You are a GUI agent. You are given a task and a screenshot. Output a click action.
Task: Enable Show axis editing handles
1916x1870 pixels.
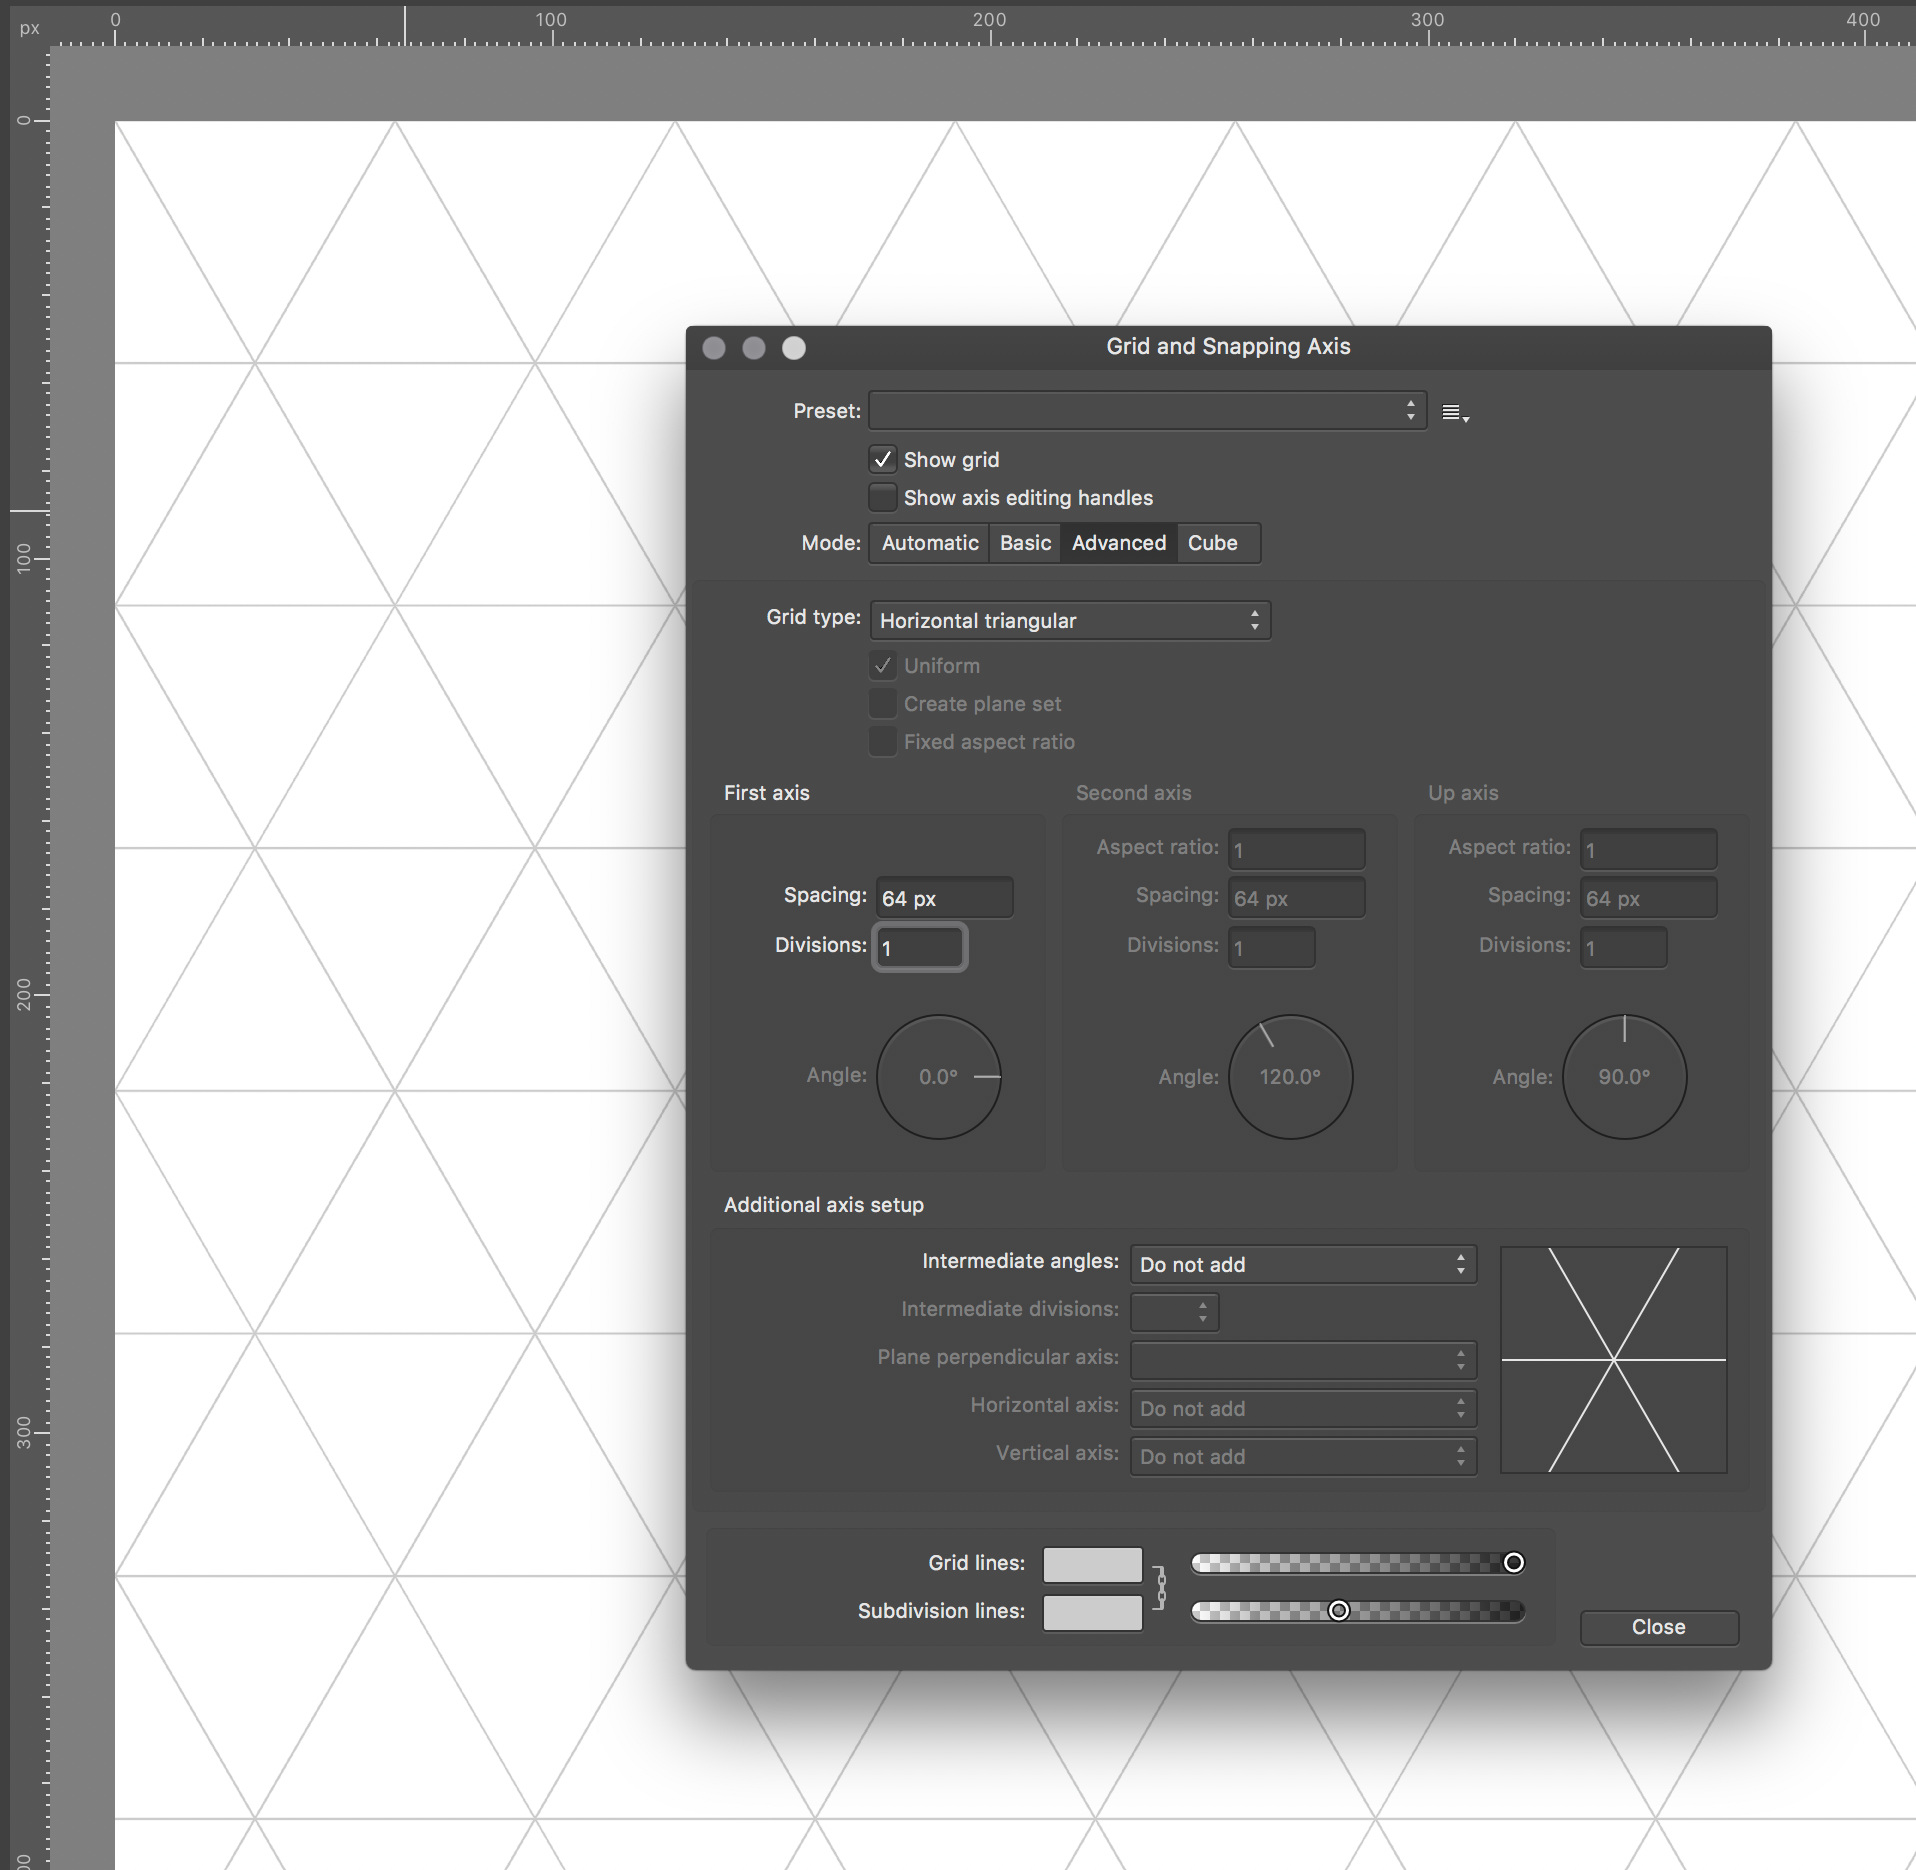point(882,498)
